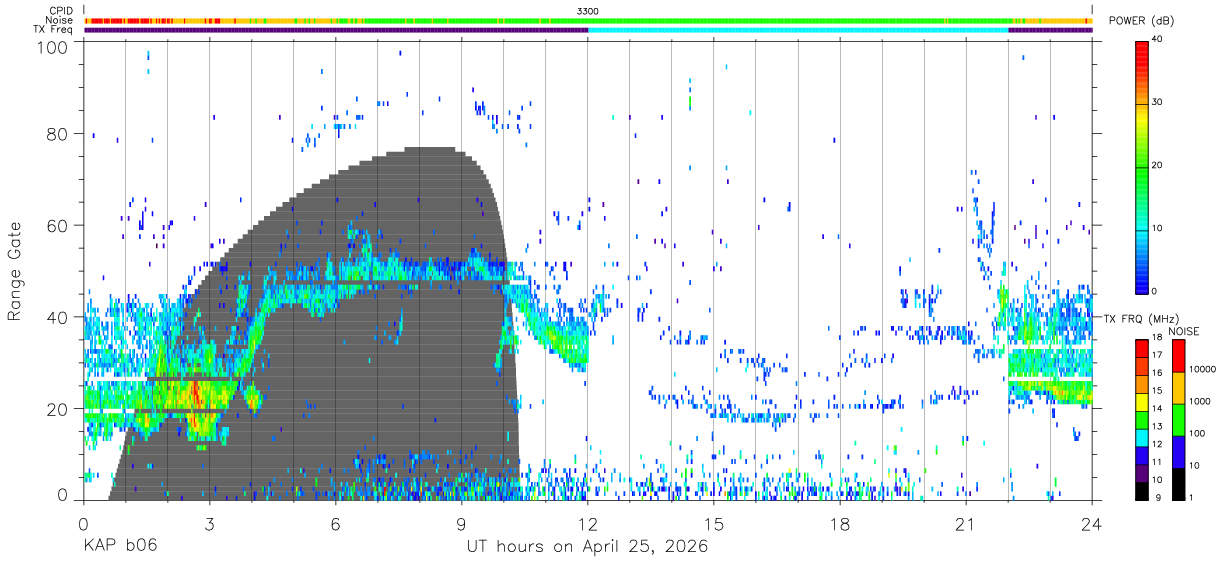The height and width of the screenshot is (567, 1228).
Task: Click the POWER (dB) legend title
Action: [1142, 21]
